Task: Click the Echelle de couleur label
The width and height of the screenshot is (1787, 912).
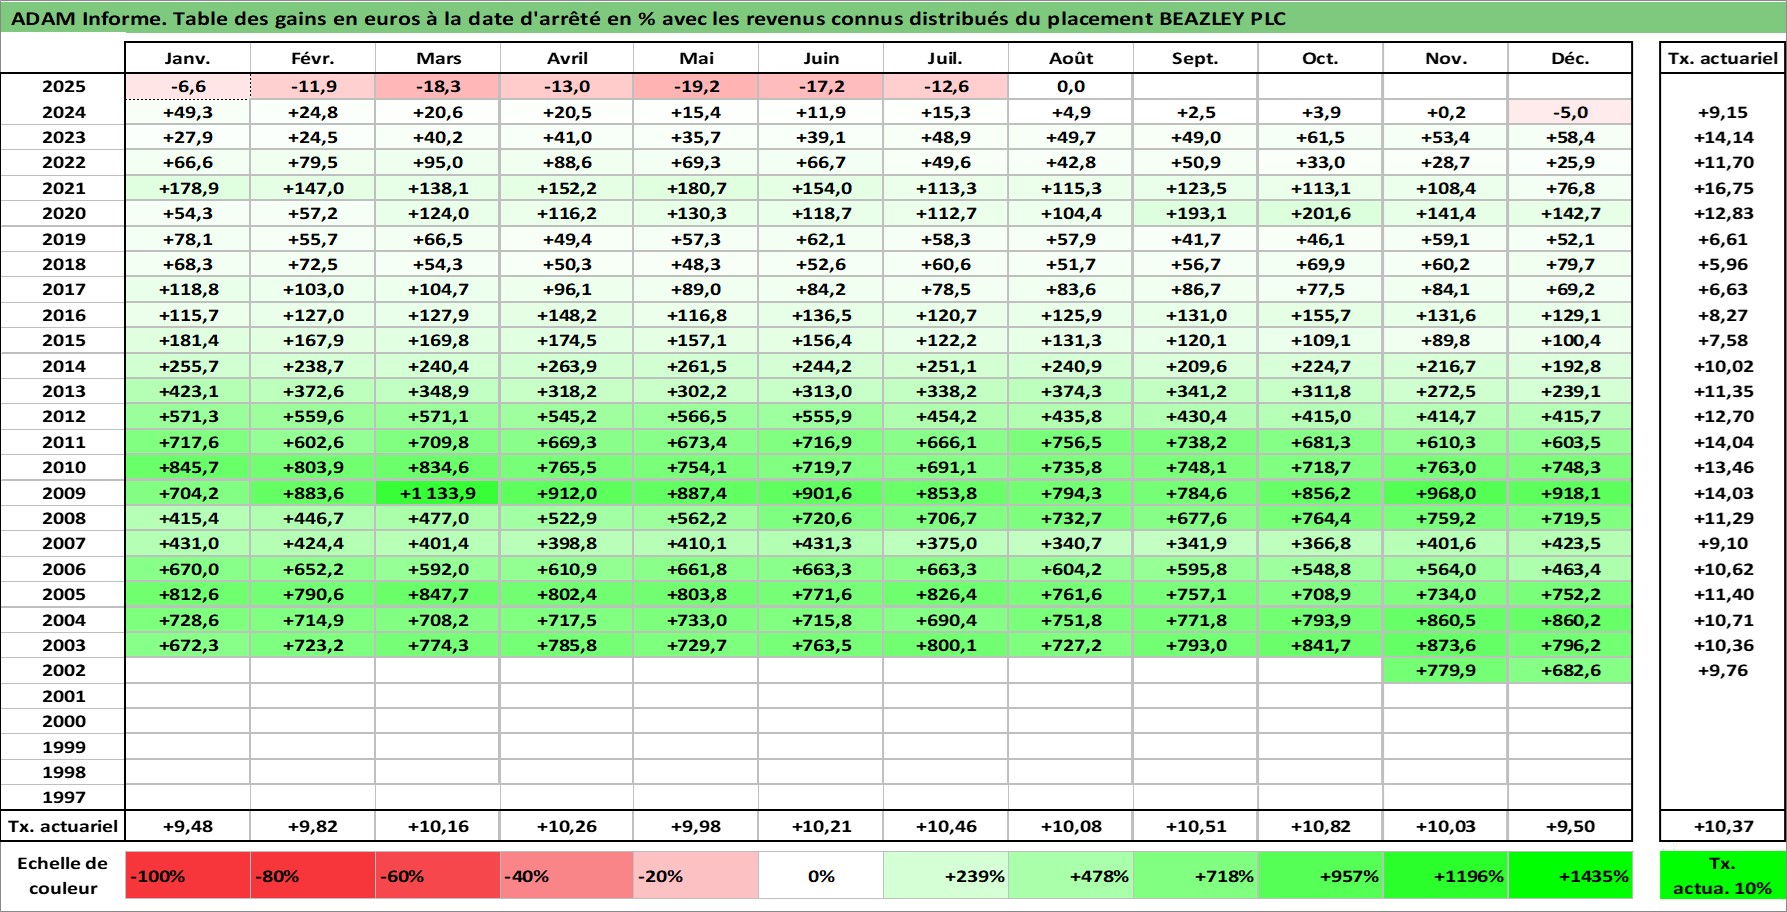Action: (63, 875)
